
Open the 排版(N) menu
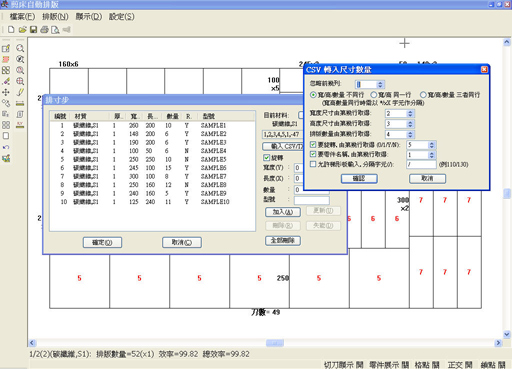[x=55, y=17]
